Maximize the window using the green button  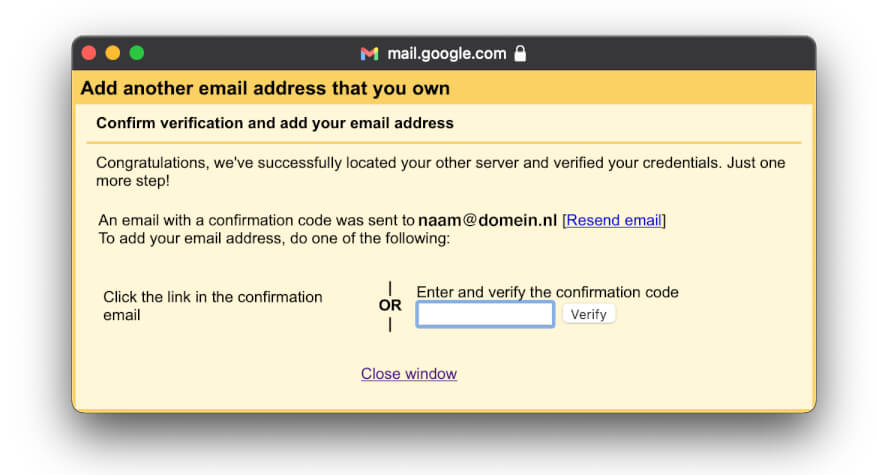click(137, 53)
